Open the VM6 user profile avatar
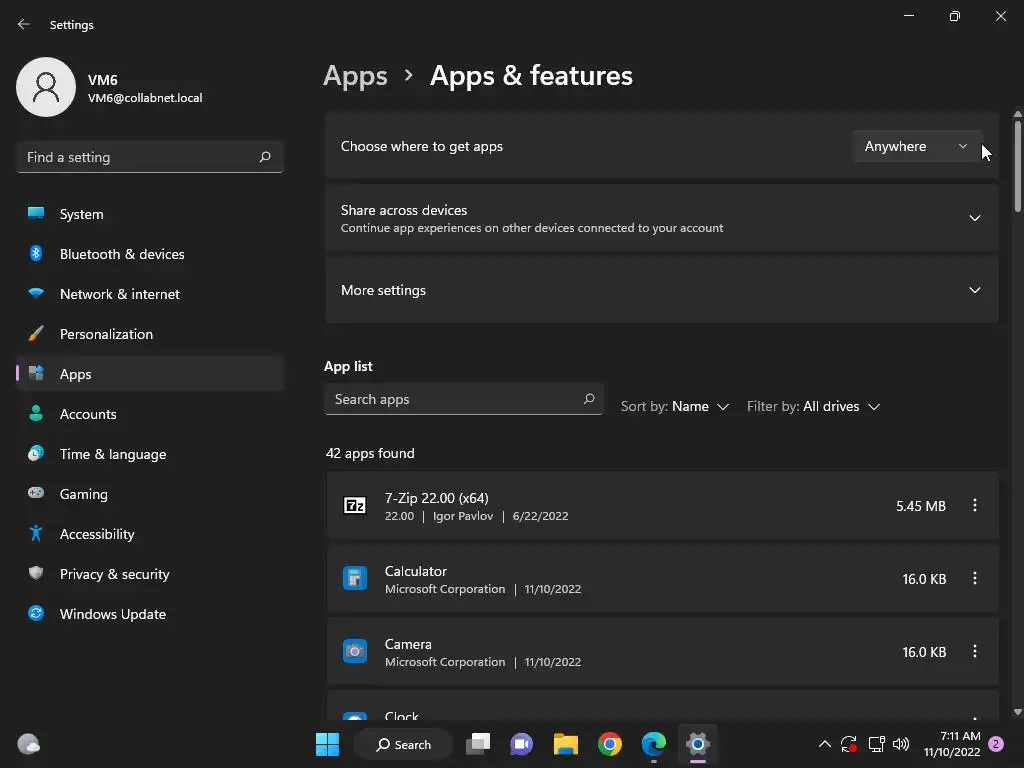Viewport: 1024px width, 768px height. coord(46,87)
